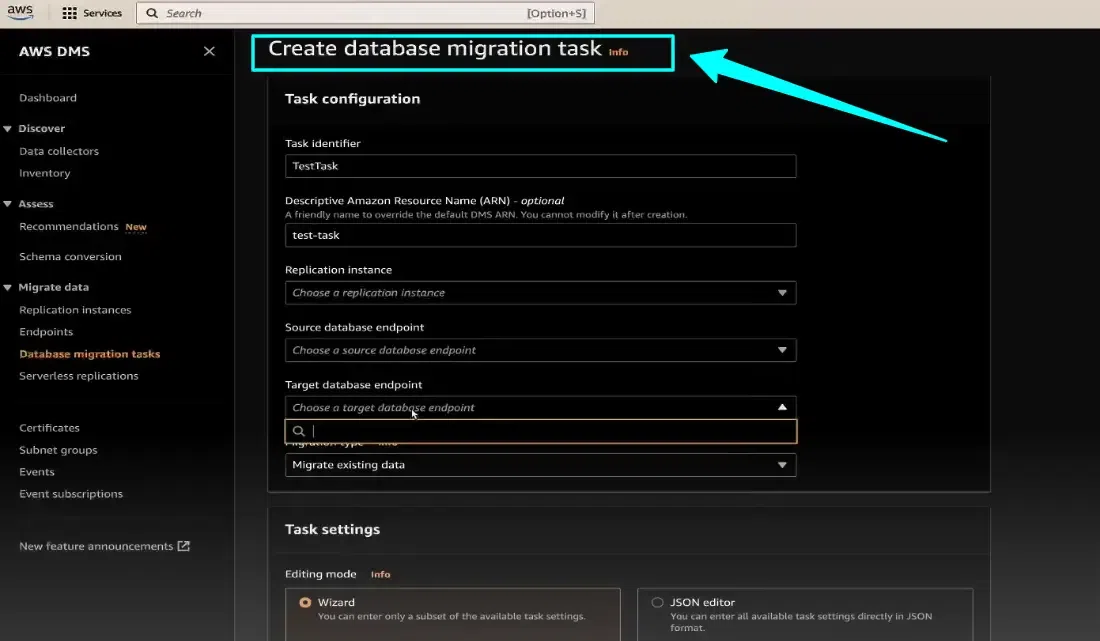
Task: Collapse the Migrate data section
Action: click(x=8, y=288)
